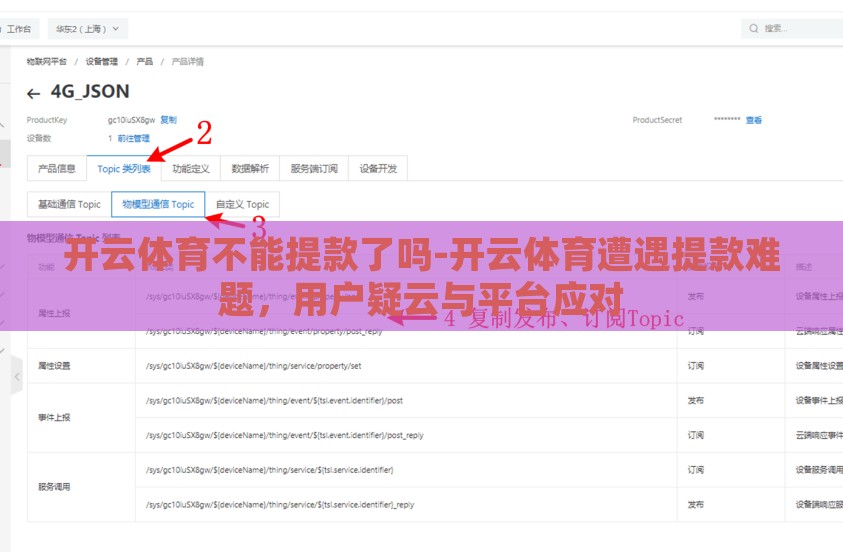This screenshot has width=843, height=552.
Task: Click 订阅 in the service identifier row
Action: click(696, 470)
